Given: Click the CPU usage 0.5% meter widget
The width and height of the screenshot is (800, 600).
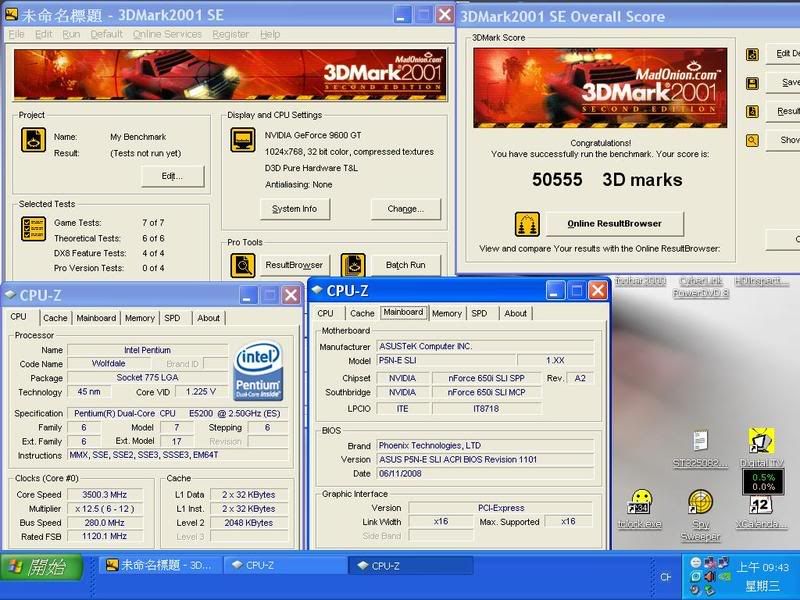Looking at the screenshot, I should pos(763,482).
